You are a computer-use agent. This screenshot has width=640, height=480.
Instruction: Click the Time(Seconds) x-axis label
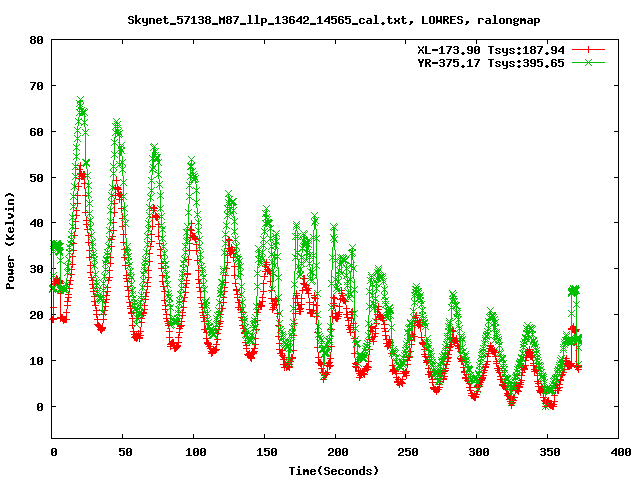pyautogui.click(x=334, y=471)
